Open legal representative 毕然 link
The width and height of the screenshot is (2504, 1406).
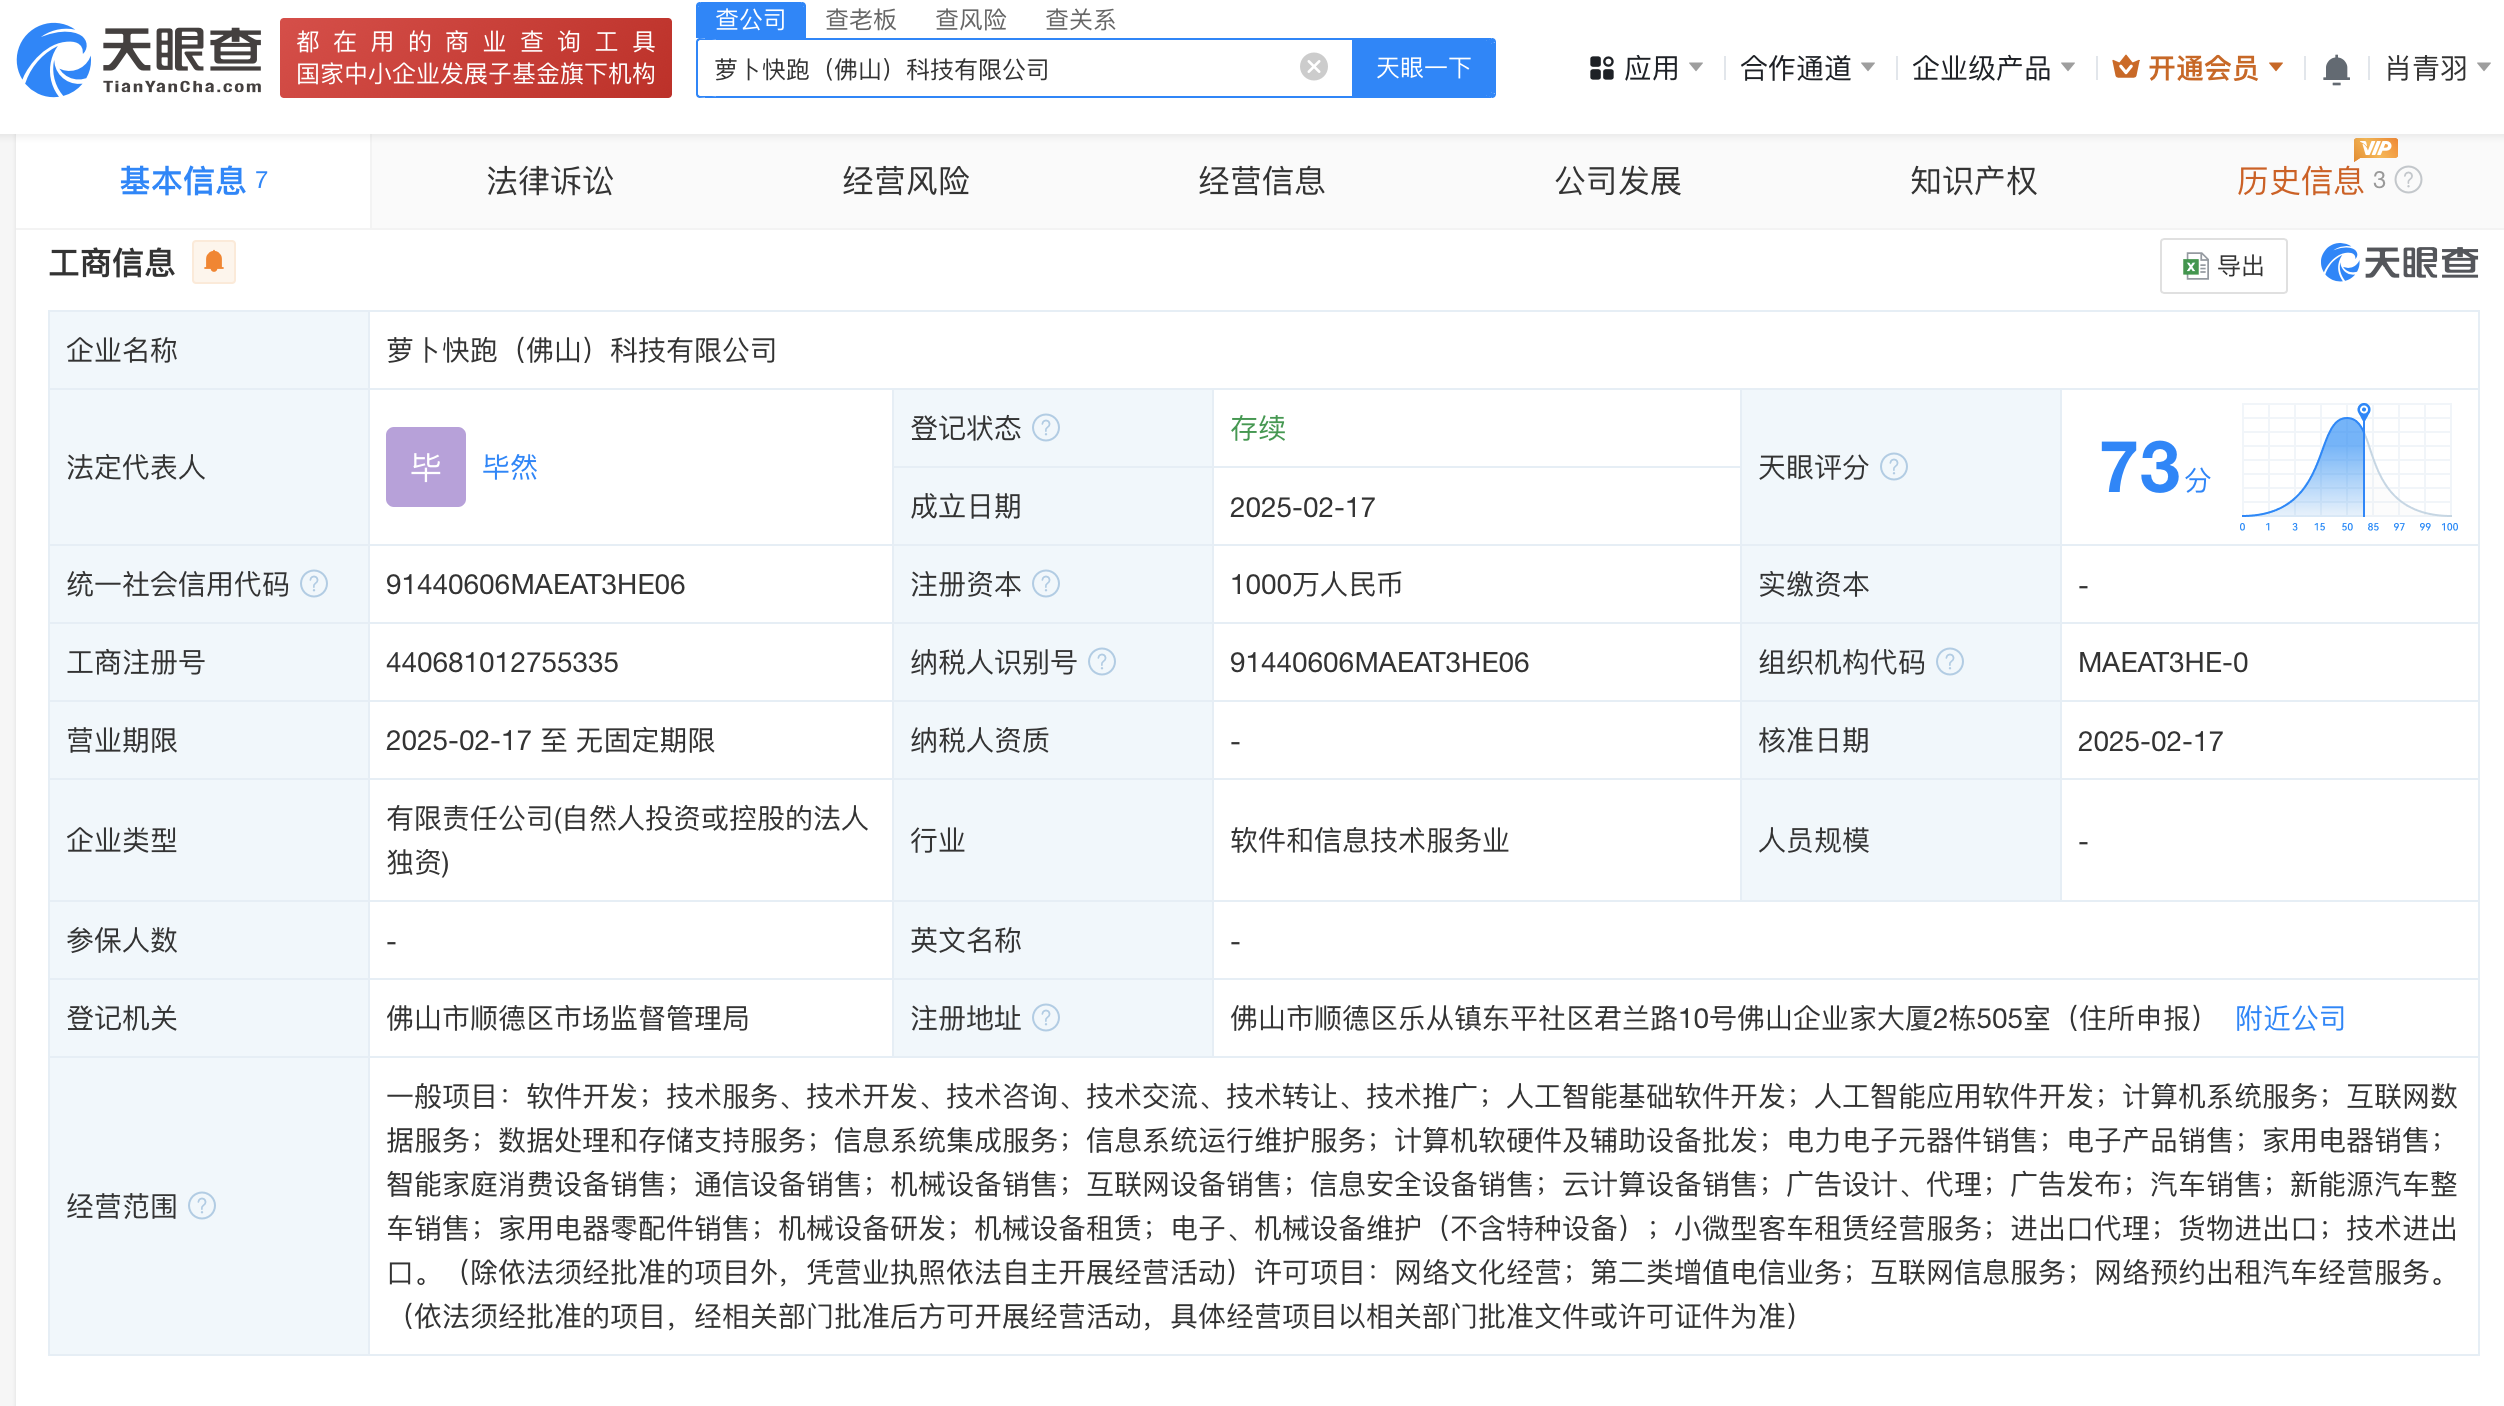510,467
